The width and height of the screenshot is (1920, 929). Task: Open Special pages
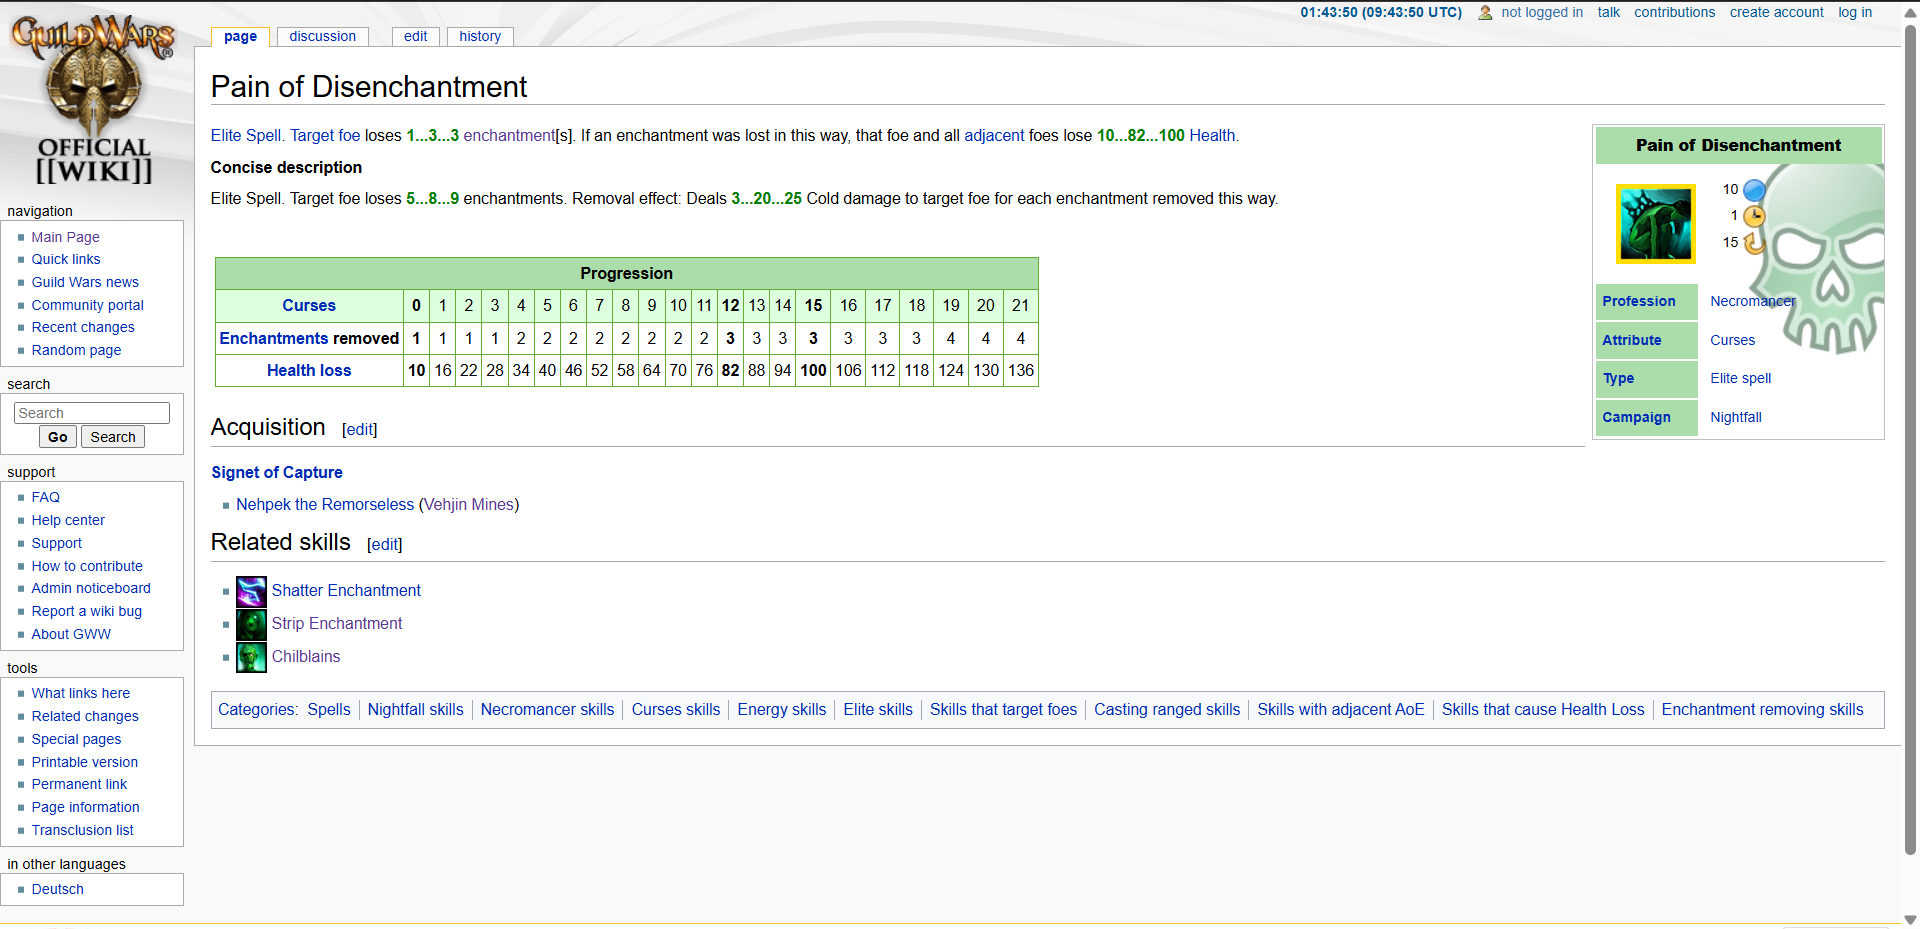pyautogui.click(x=76, y=739)
